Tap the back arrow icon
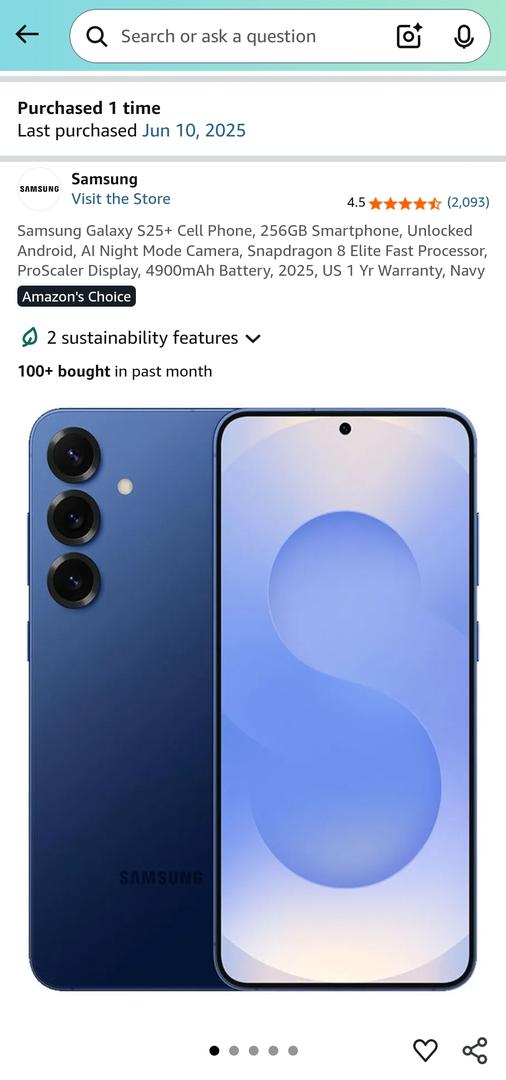The width and height of the screenshot is (506, 1080). [x=27, y=34]
